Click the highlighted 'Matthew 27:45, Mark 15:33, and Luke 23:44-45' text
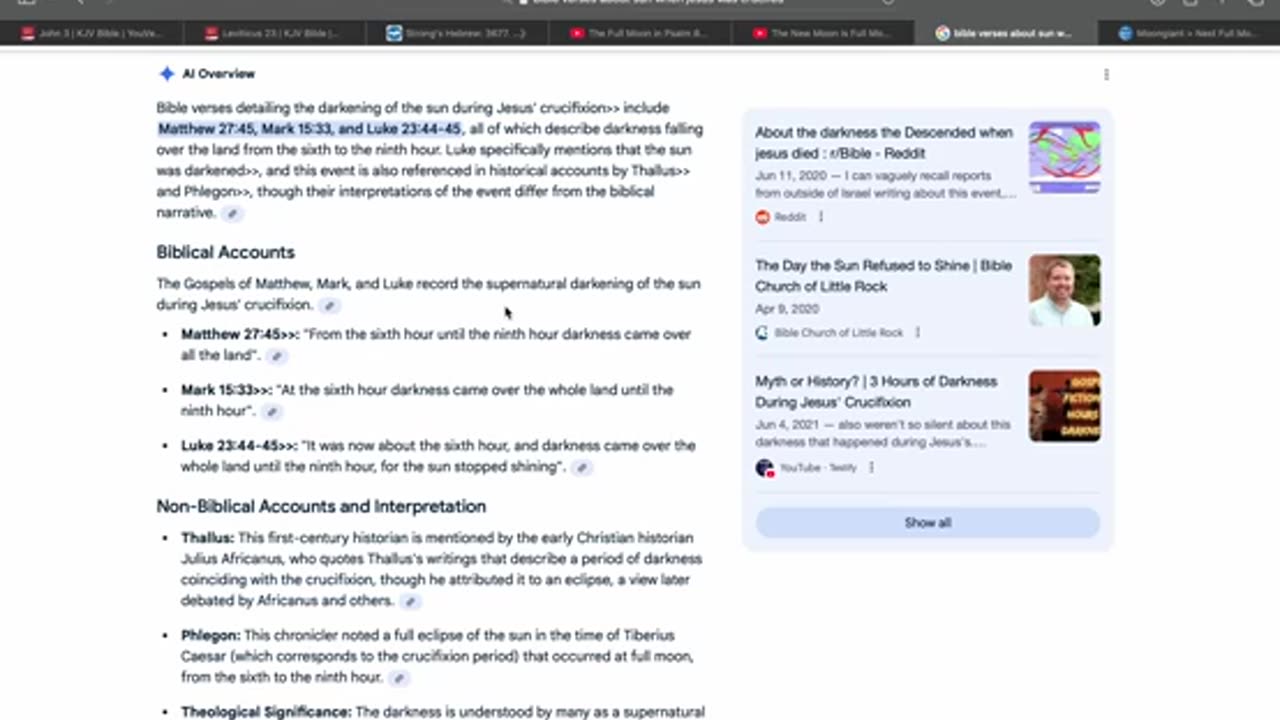 click(x=310, y=129)
